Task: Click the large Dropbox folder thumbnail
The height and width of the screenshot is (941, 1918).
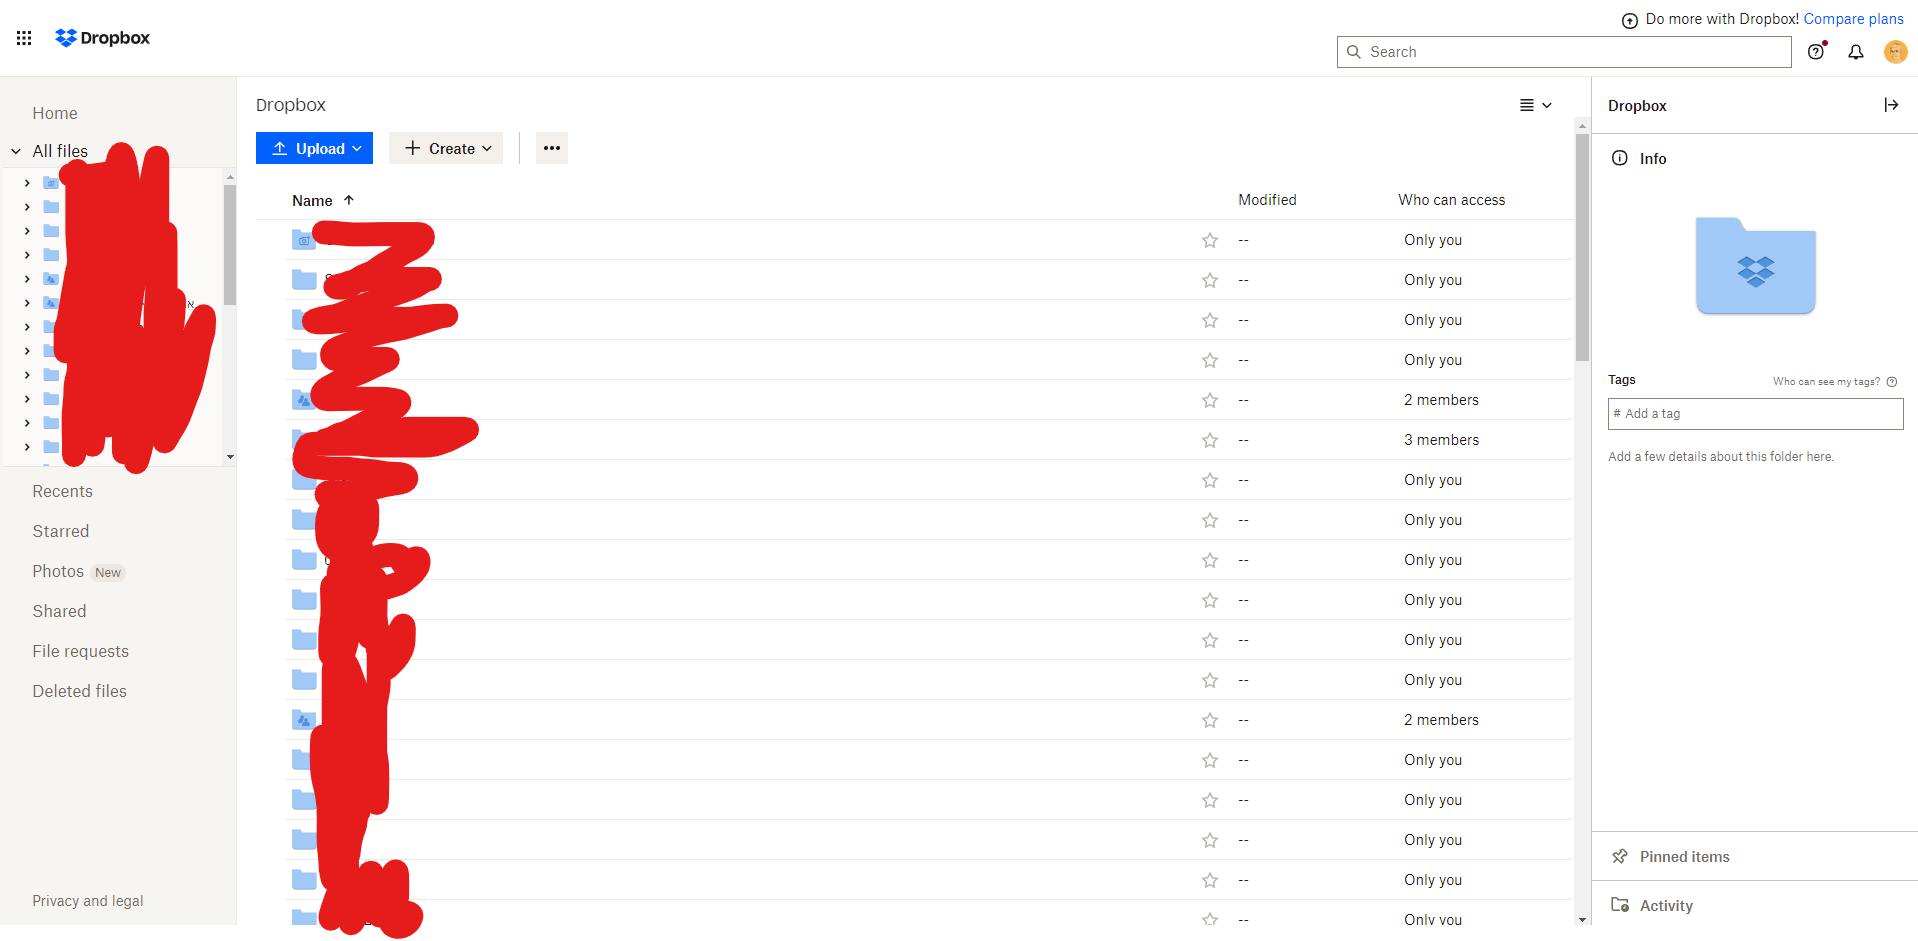Action: (x=1755, y=266)
